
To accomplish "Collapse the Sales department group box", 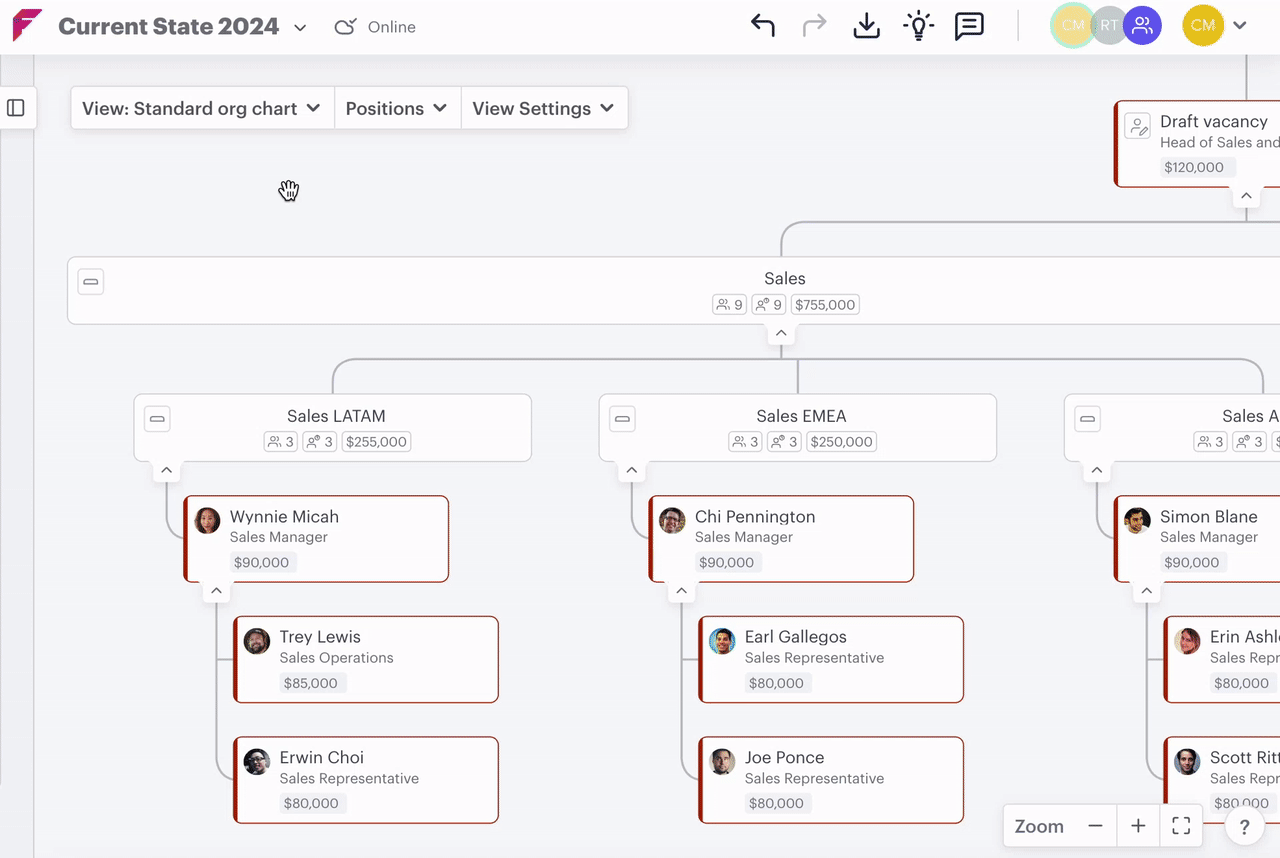I will point(91,282).
